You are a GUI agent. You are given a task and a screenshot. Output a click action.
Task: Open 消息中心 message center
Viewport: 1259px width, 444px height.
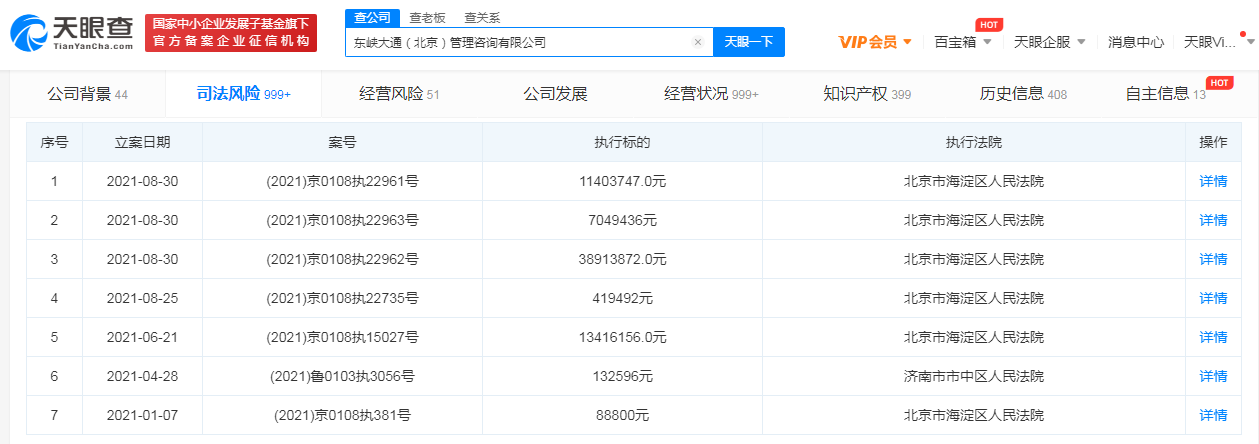click(x=1135, y=42)
